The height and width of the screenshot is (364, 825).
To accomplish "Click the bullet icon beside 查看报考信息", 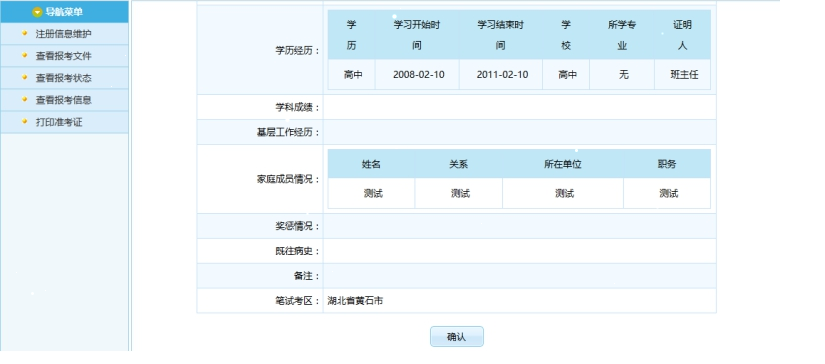I will (x=25, y=99).
